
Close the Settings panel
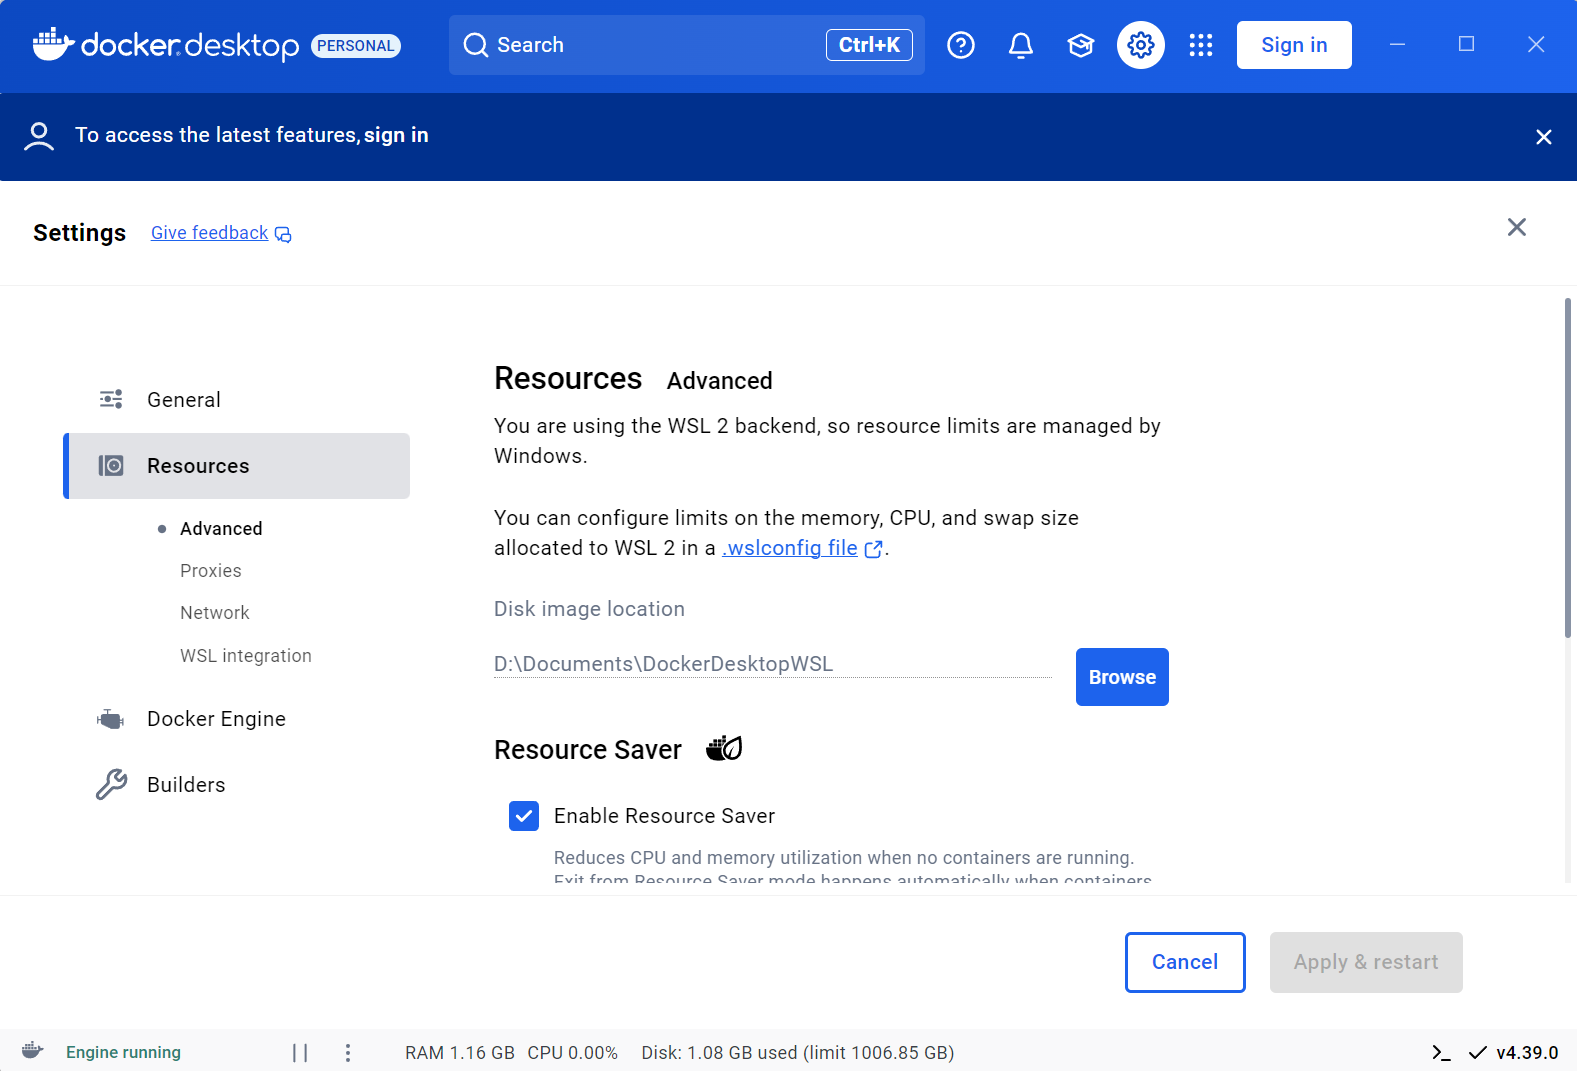[x=1517, y=227]
